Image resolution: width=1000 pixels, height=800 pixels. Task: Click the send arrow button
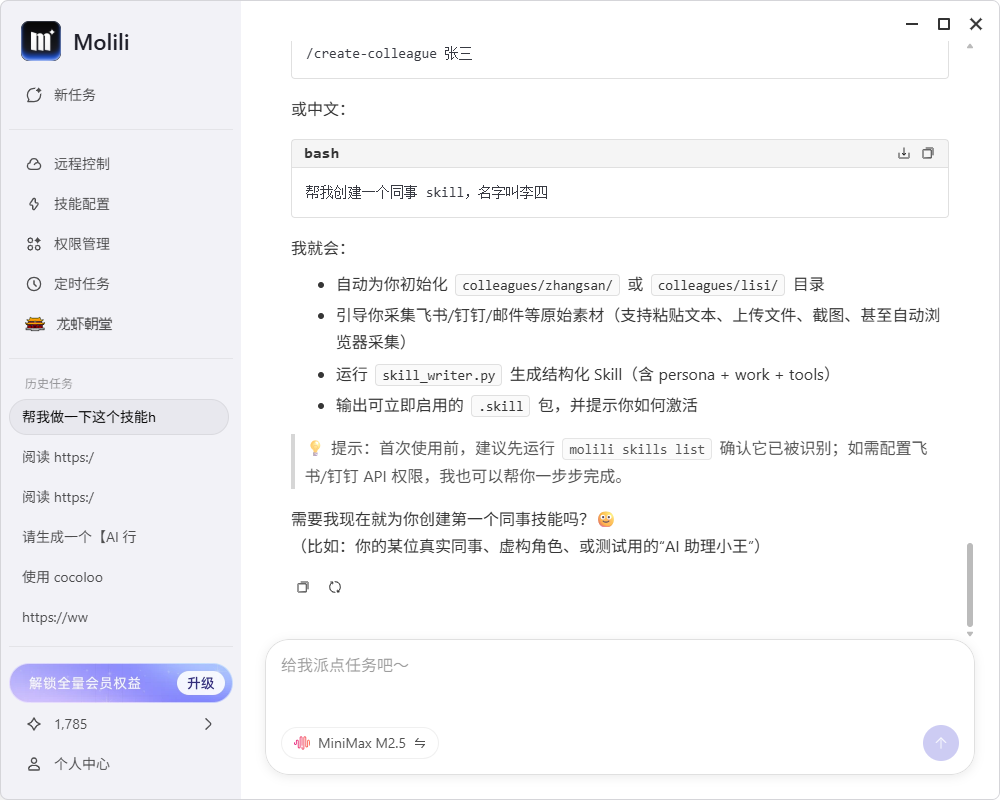(x=940, y=743)
